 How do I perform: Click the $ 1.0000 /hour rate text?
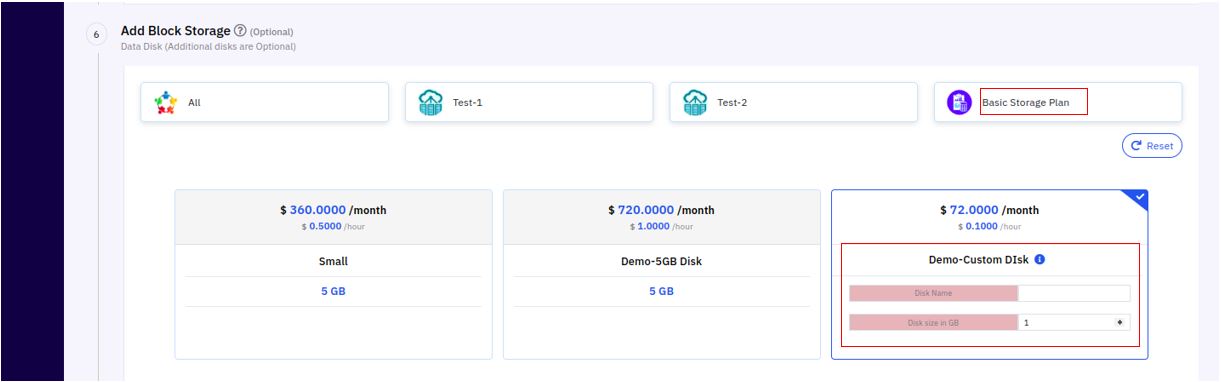pyautogui.click(x=661, y=227)
